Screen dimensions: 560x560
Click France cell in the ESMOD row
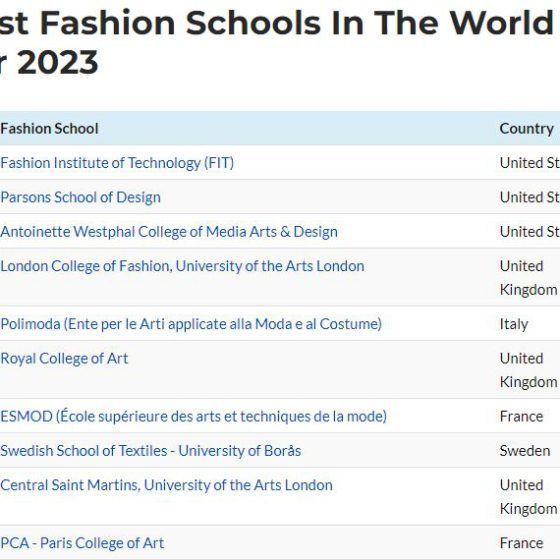tap(521, 416)
